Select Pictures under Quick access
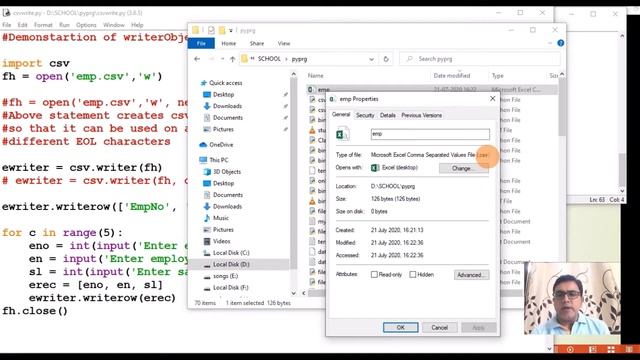The height and width of the screenshot is (360, 640). coord(223,129)
